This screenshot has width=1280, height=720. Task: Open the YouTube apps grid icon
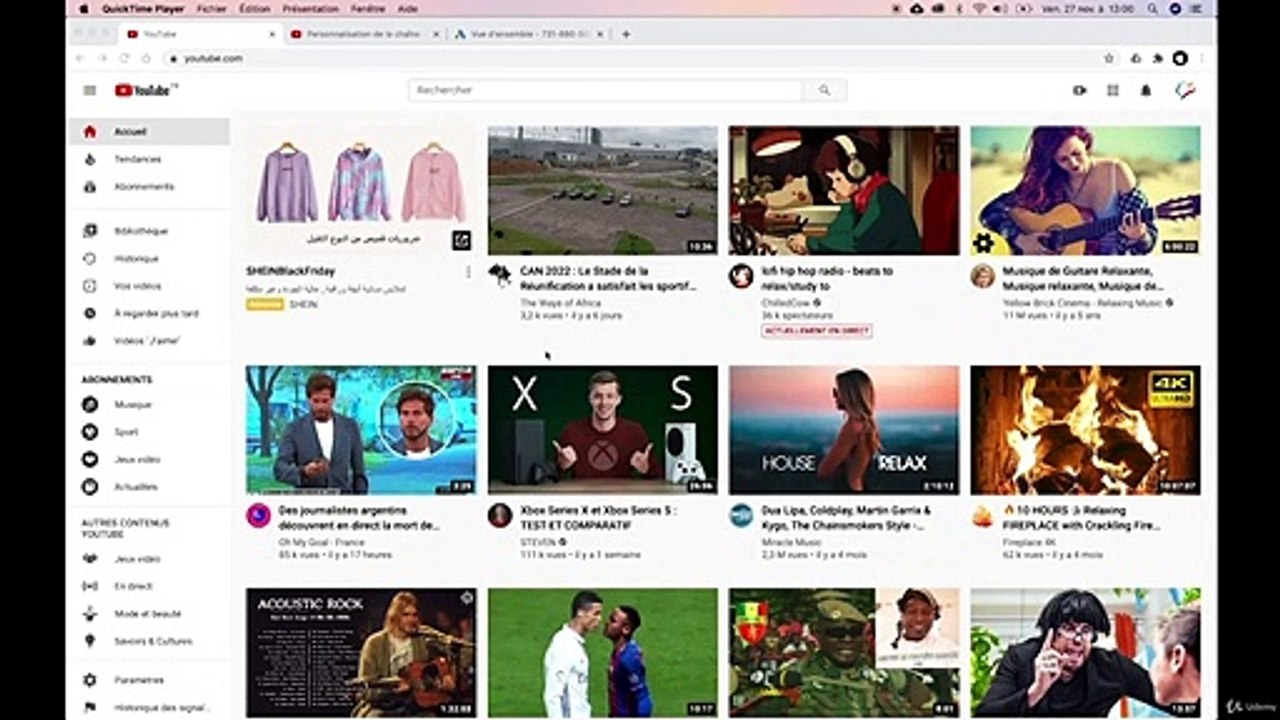[x=1113, y=90]
